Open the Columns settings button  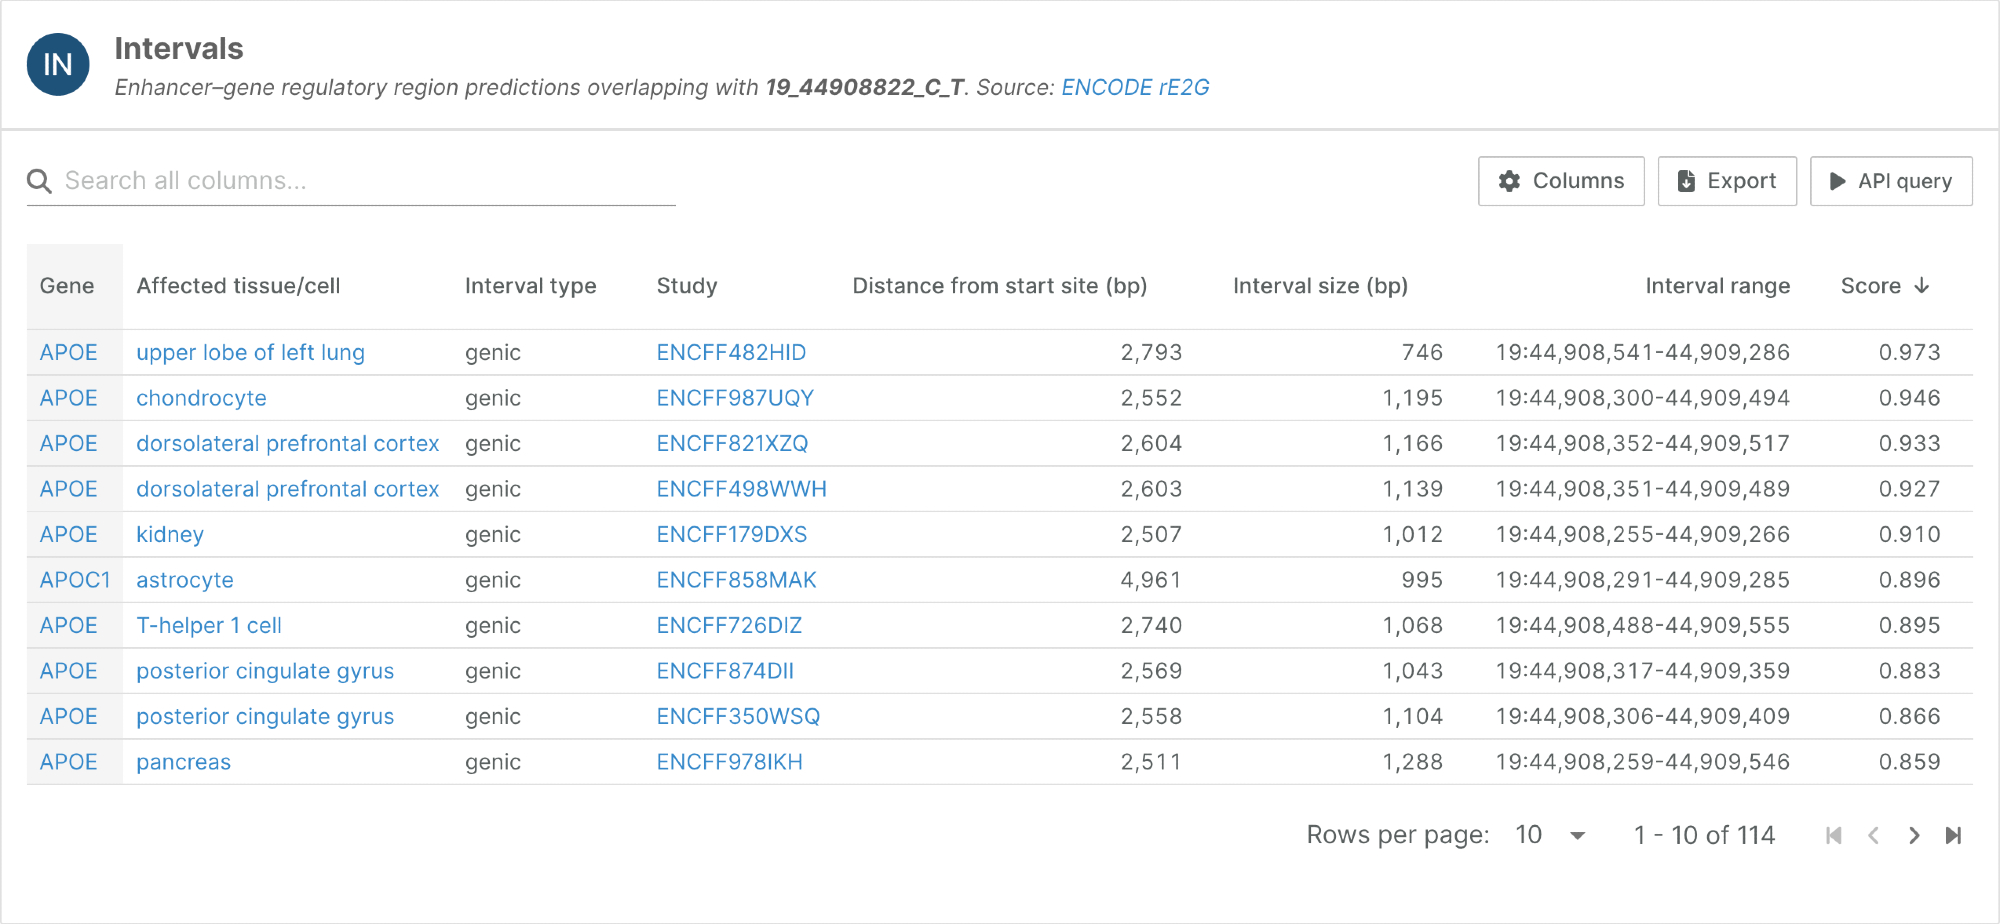click(x=1560, y=181)
